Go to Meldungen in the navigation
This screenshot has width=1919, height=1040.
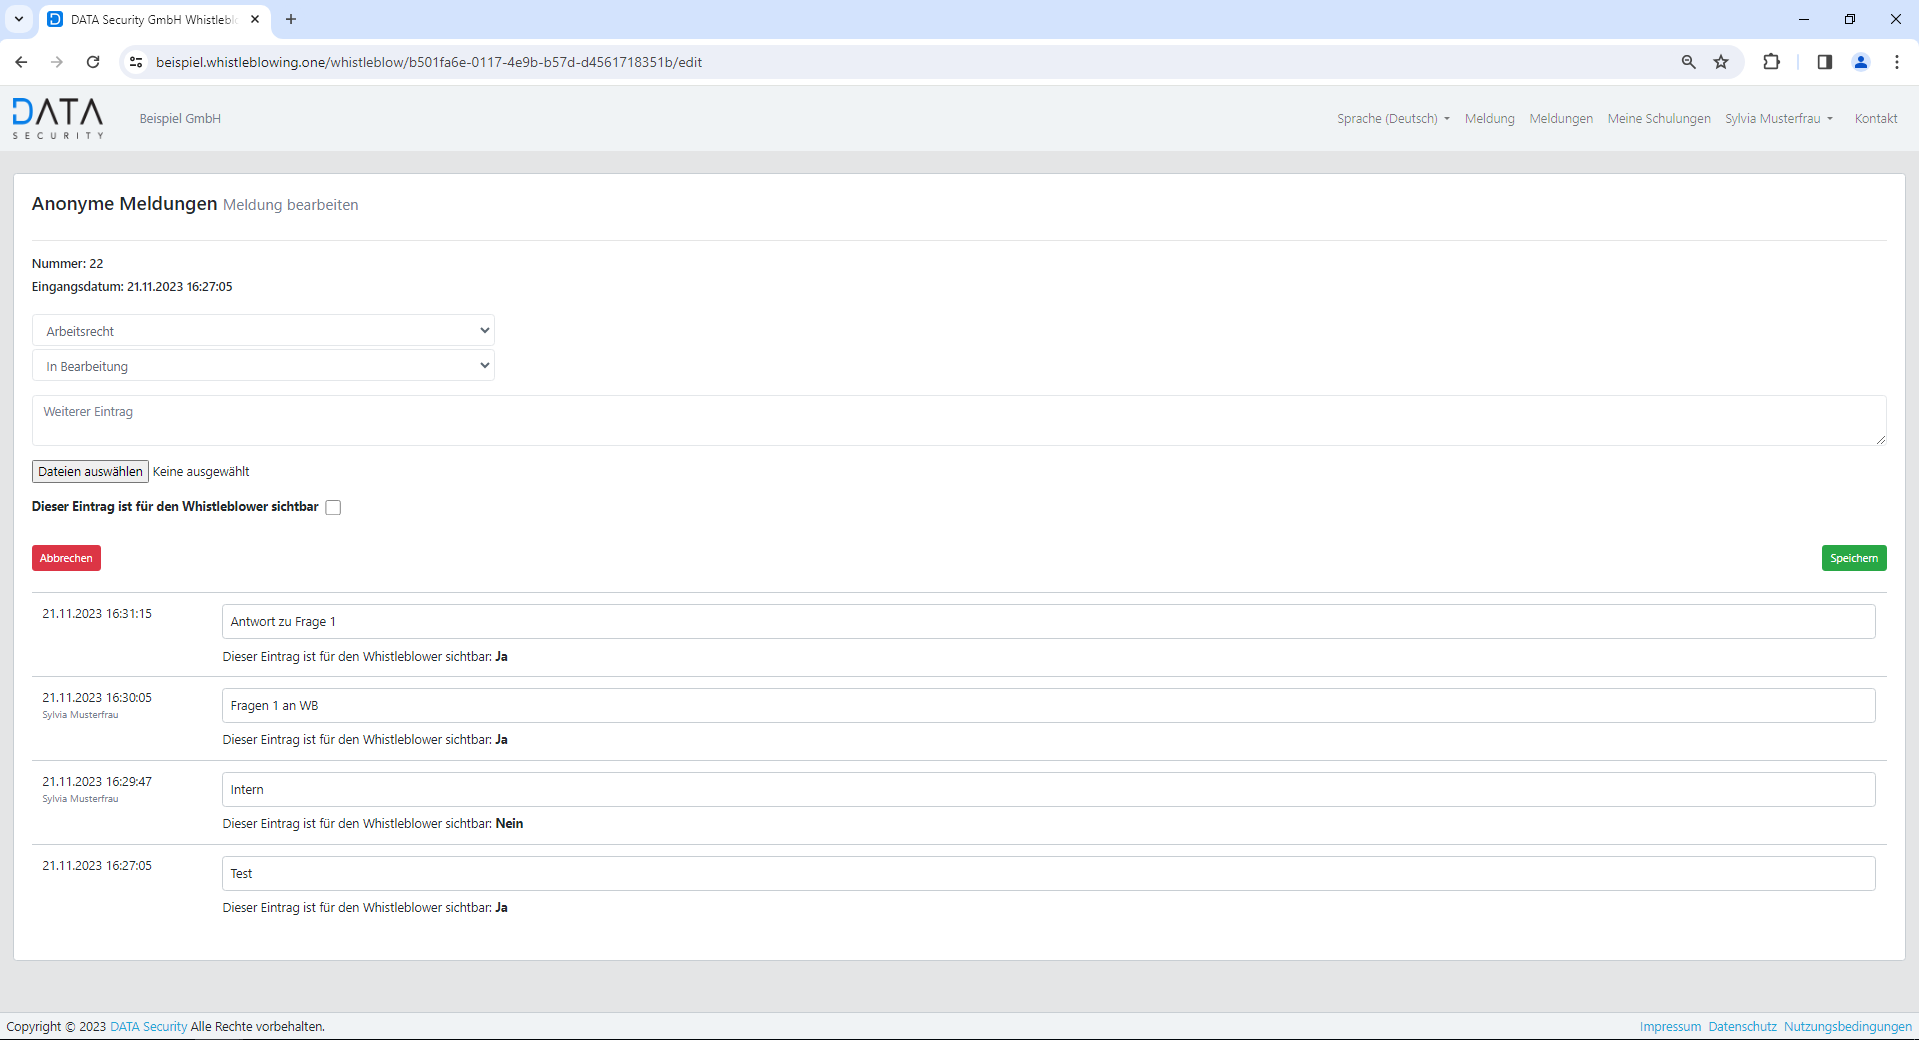click(1560, 119)
